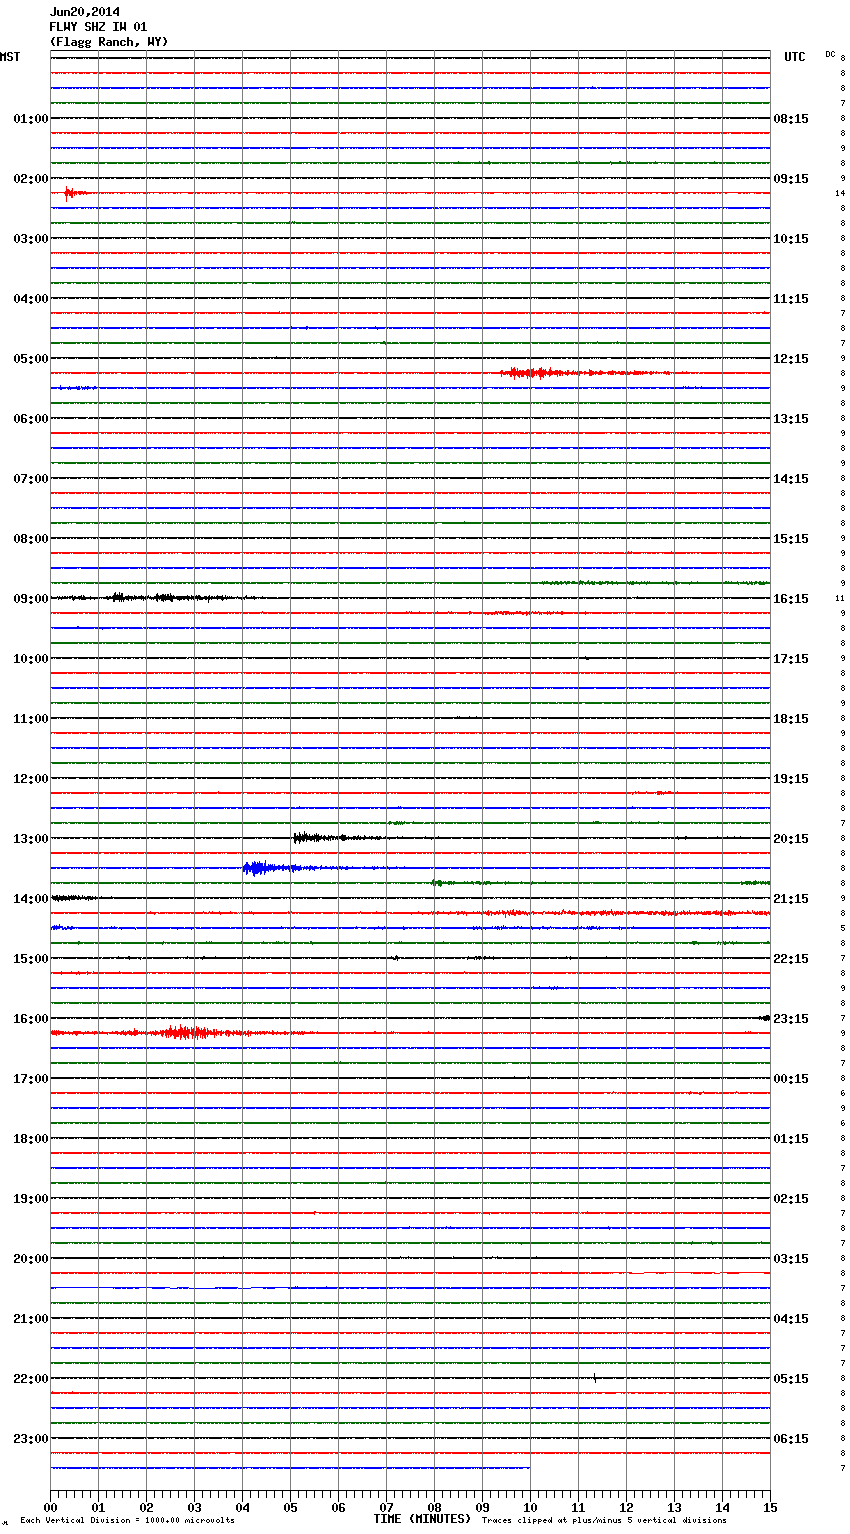Click minute 12 on the time axis
Screen dimensions: 850x1534
coord(626,1507)
